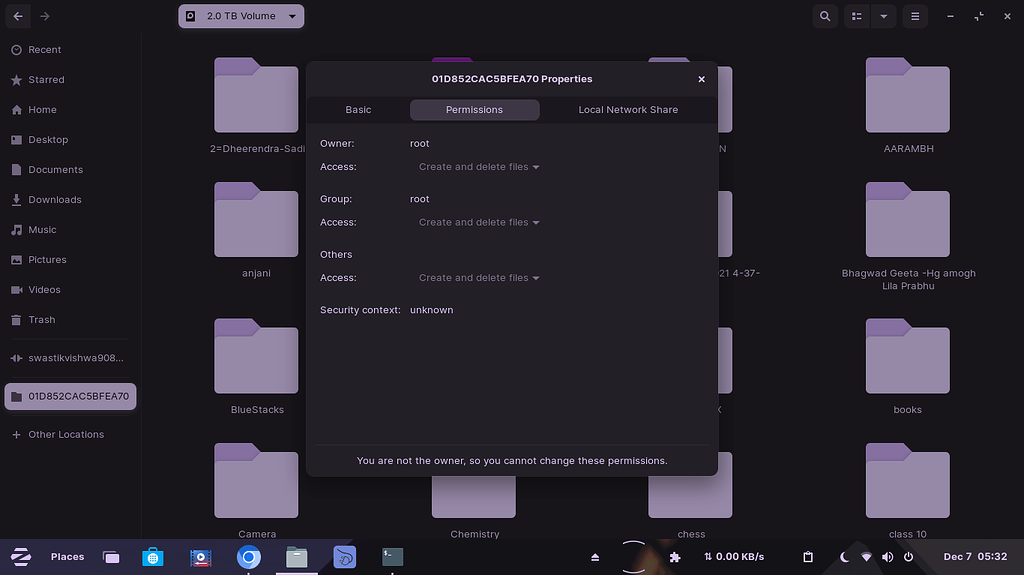
Task: Toggle list view icon in header
Action: [x=857, y=16]
